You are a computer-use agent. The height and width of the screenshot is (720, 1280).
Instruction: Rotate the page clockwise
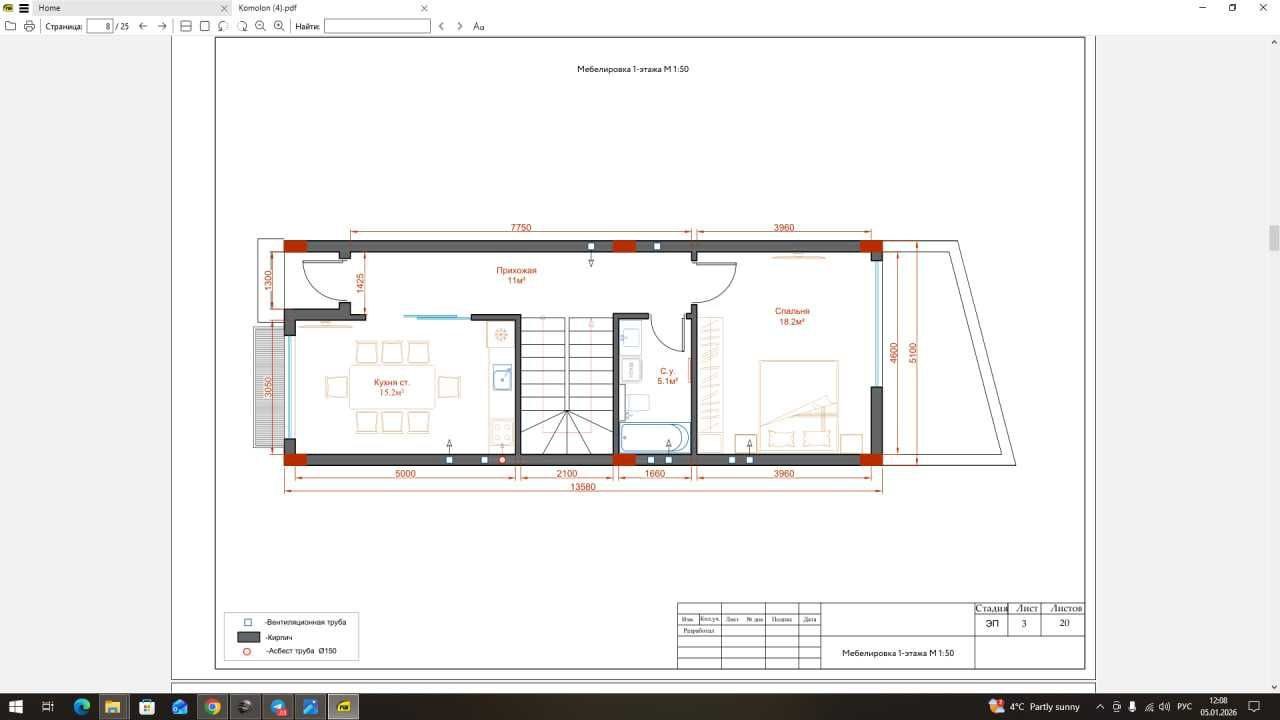[x=242, y=26]
